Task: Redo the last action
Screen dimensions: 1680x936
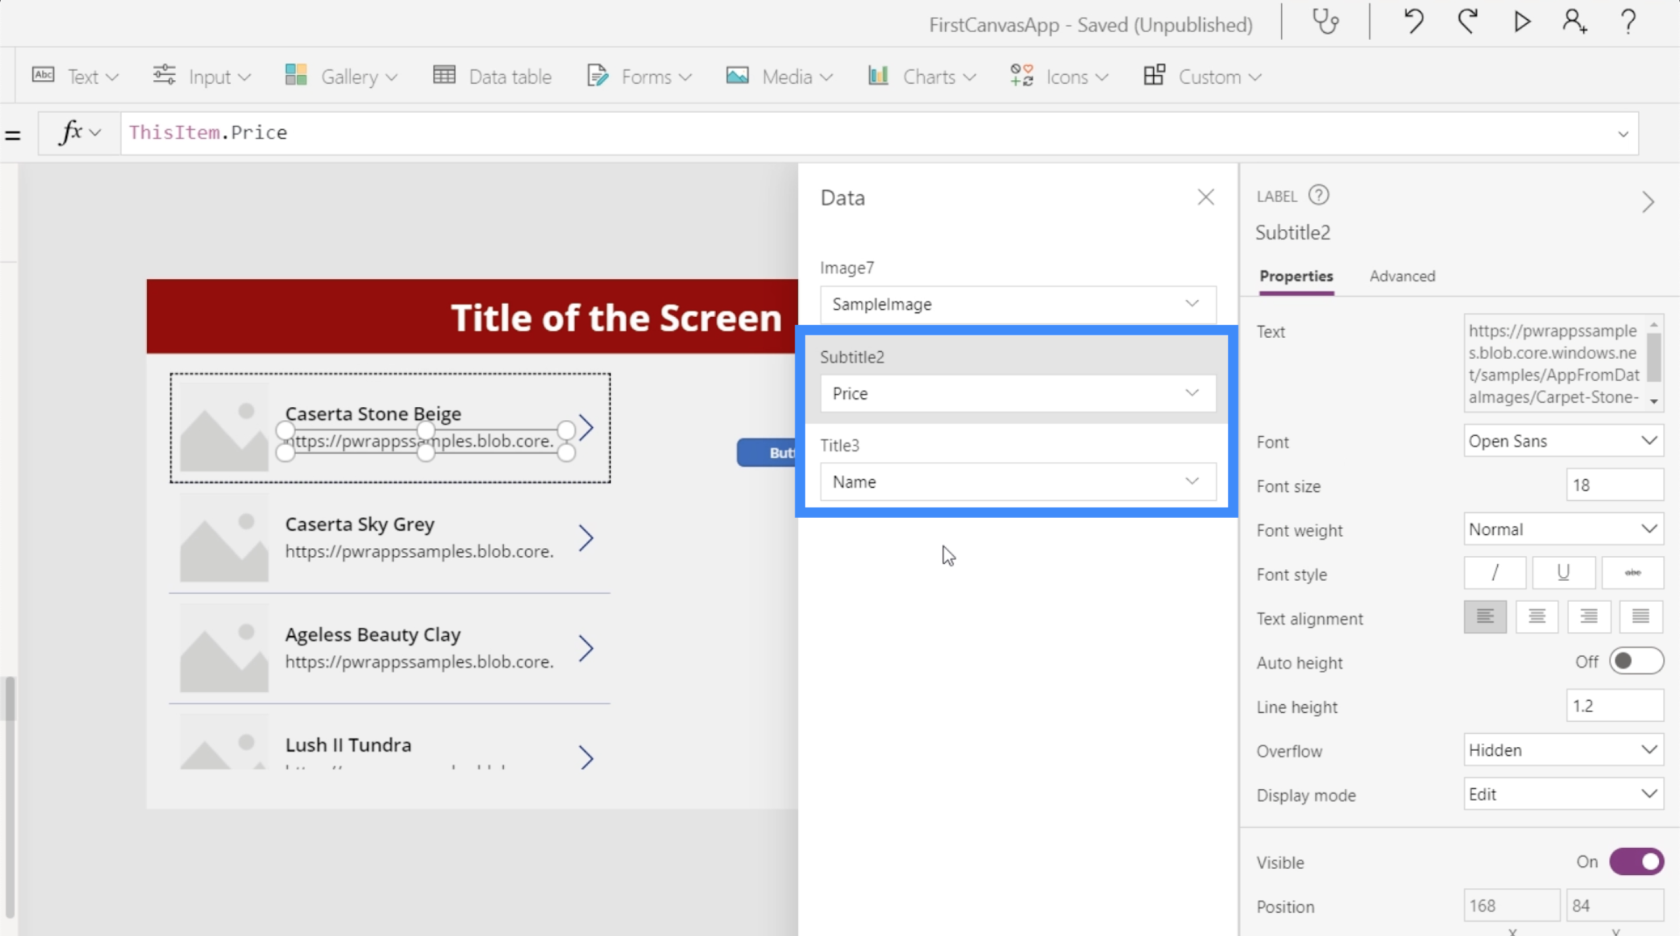Action: coord(1467,21)
